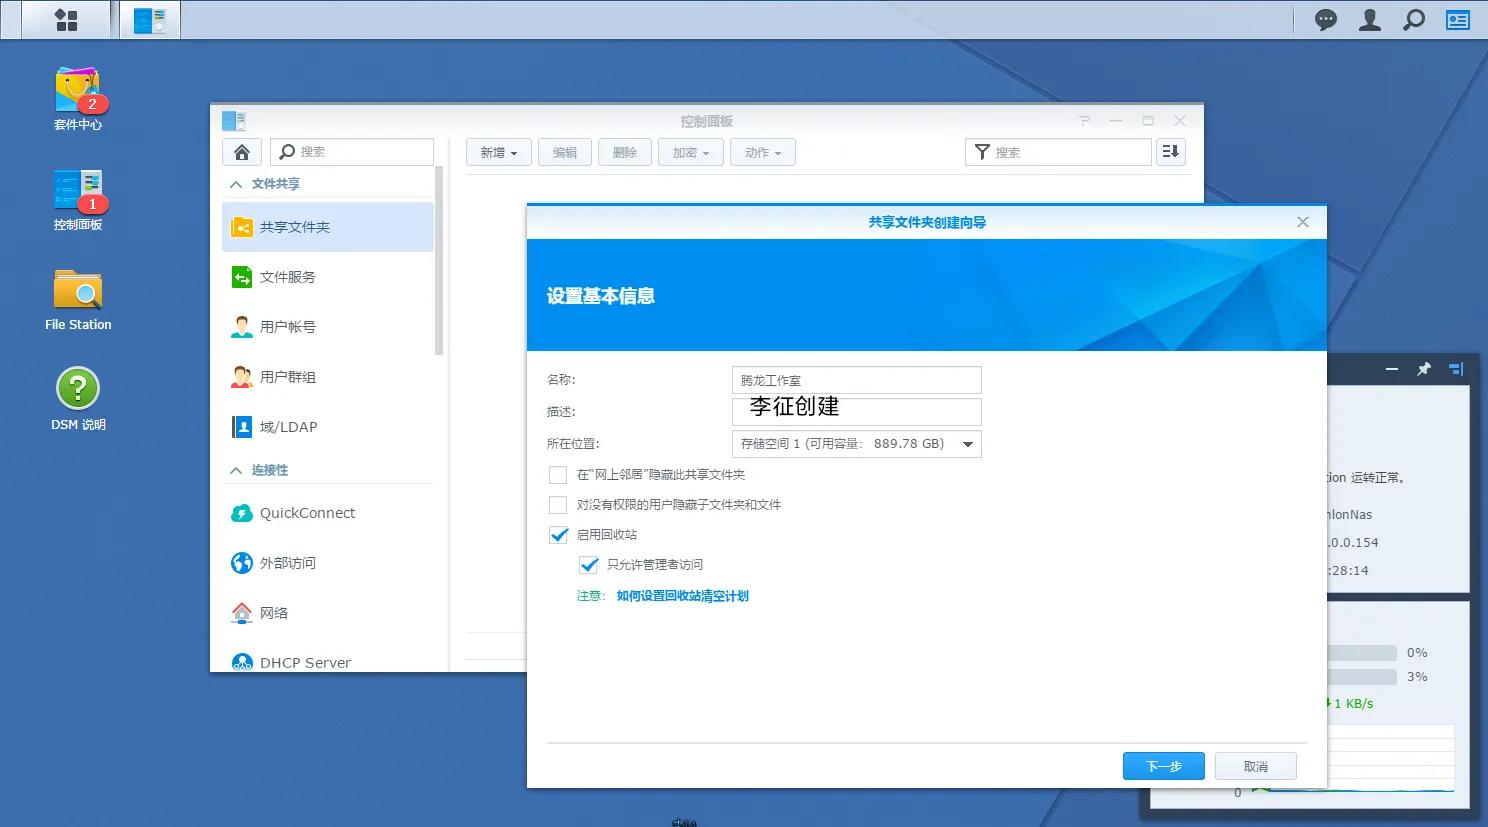Click the search magnifier in the top bar
The height and width of the screenshot is (827, 1488).
click(x=1413, y=19)
